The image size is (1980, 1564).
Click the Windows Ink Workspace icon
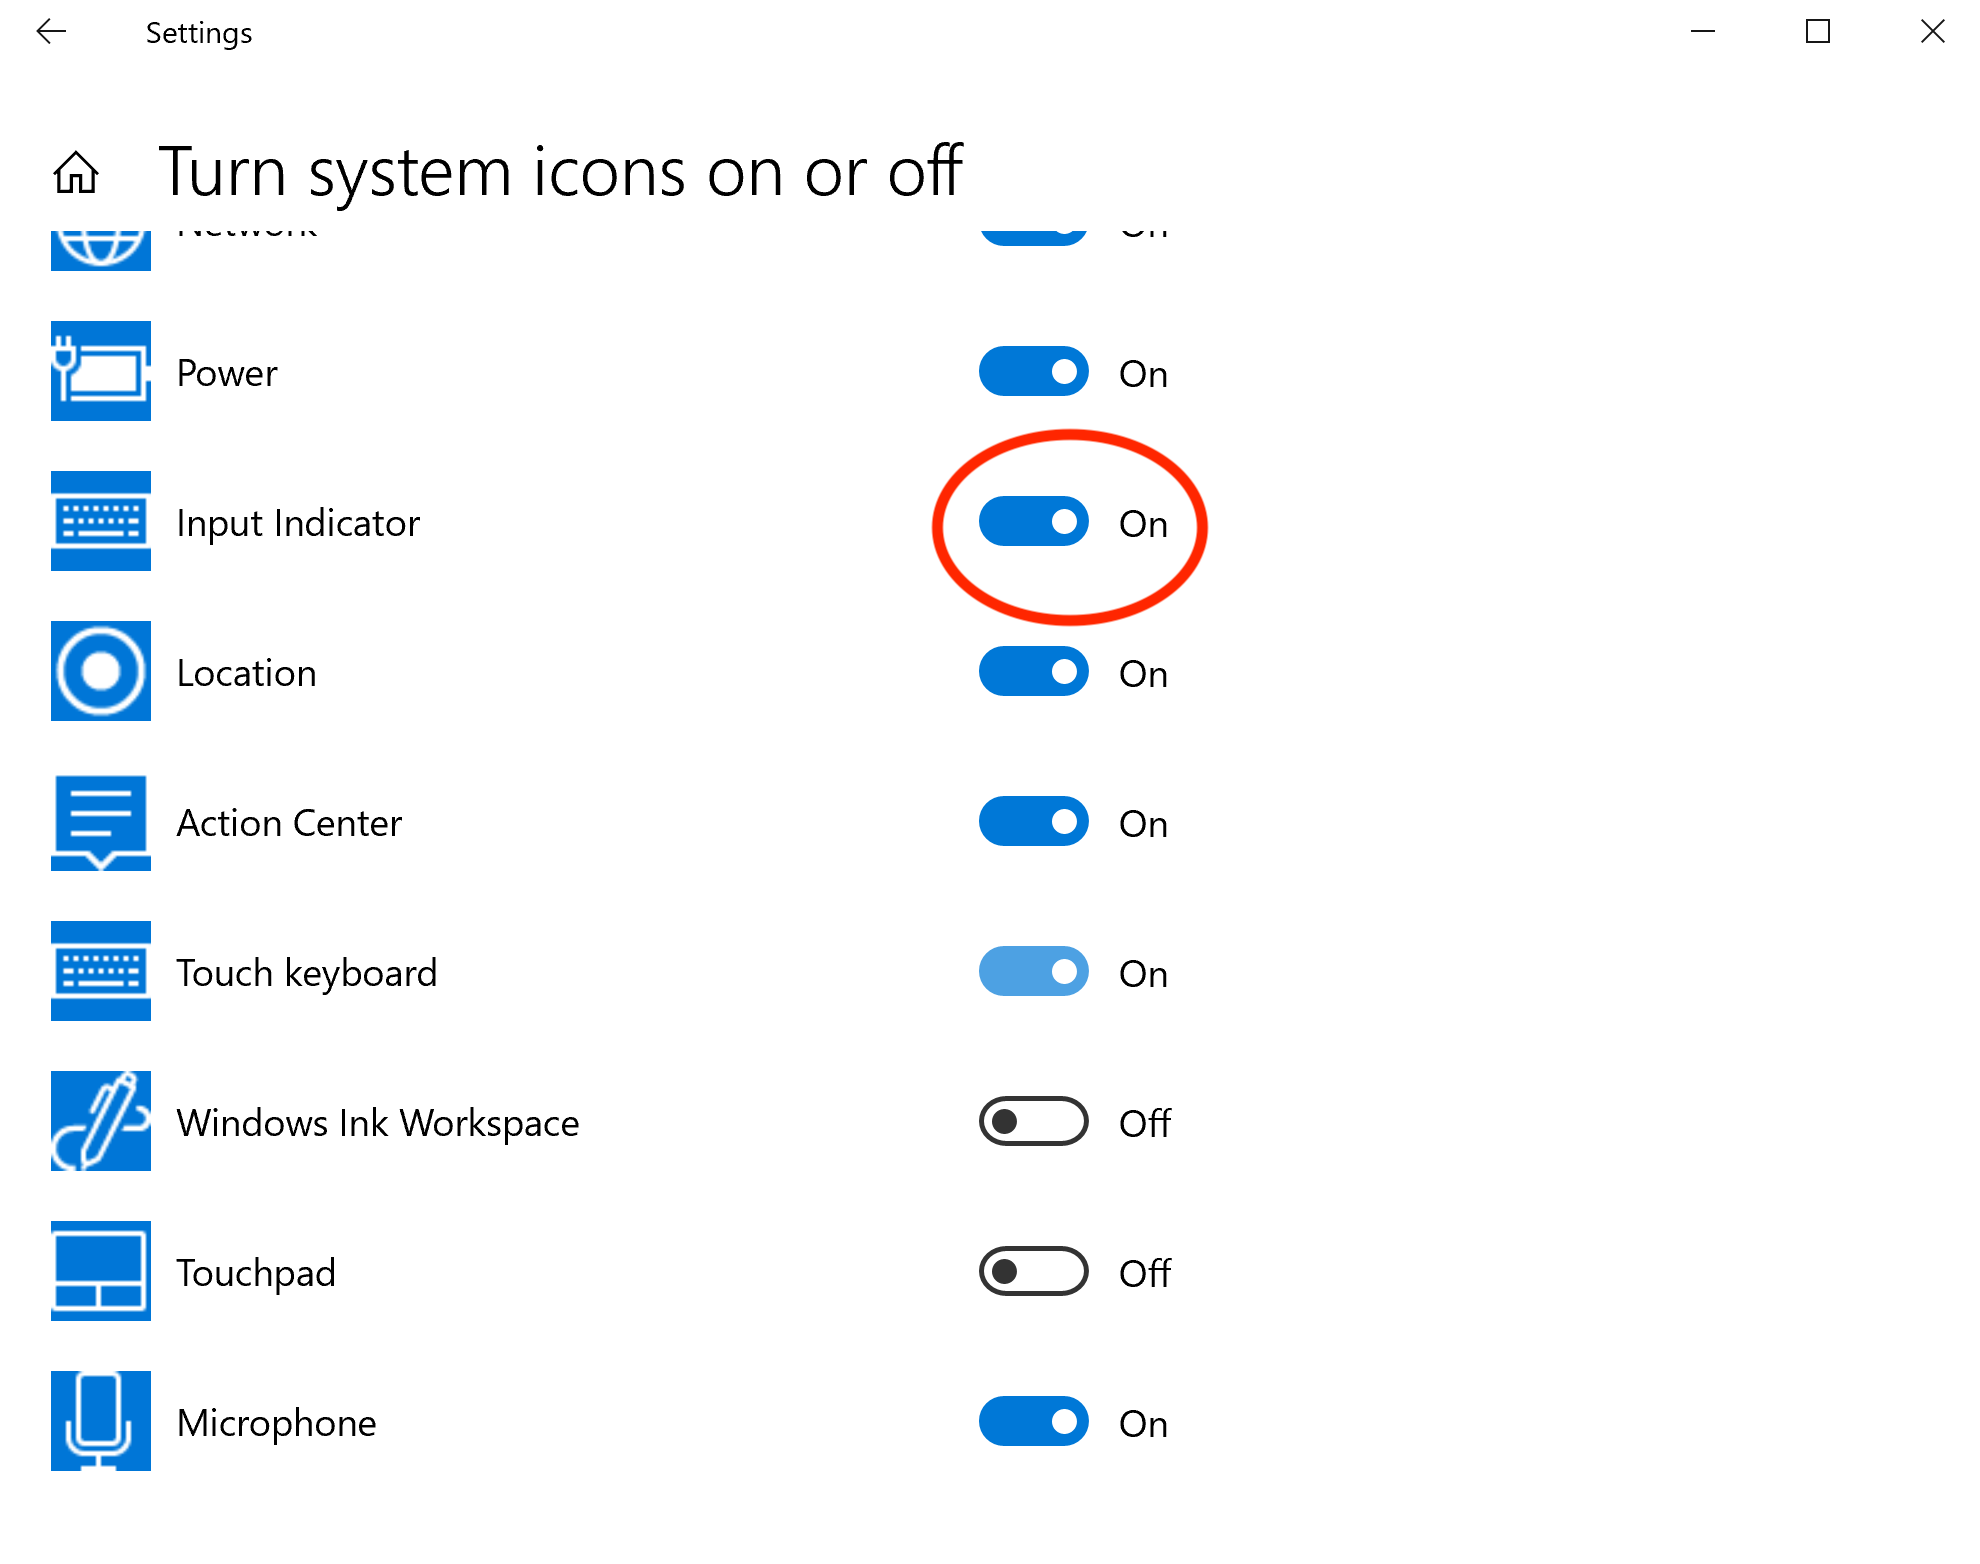(x=100, y=1120)
